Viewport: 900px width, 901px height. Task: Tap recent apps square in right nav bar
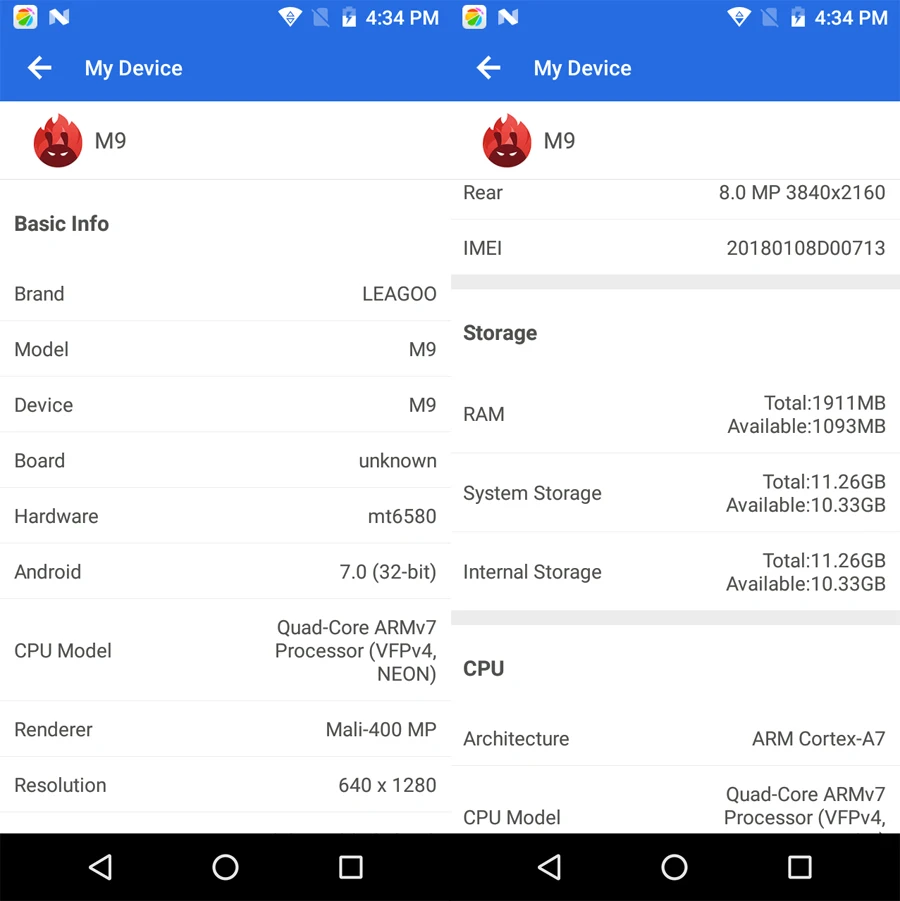click(x=799, y=867)
